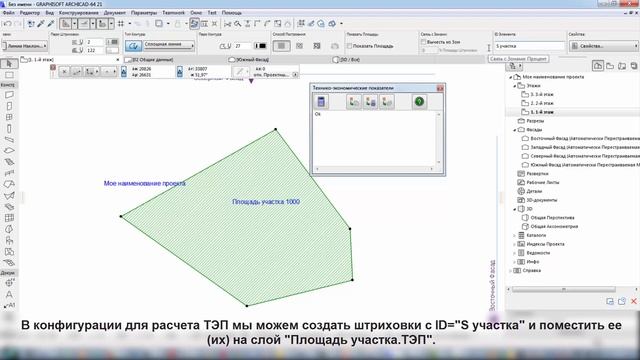Click the calculator icon in ТЭП palette
Image resolution: width=640 pixels, height=360 pixels.
321,101
